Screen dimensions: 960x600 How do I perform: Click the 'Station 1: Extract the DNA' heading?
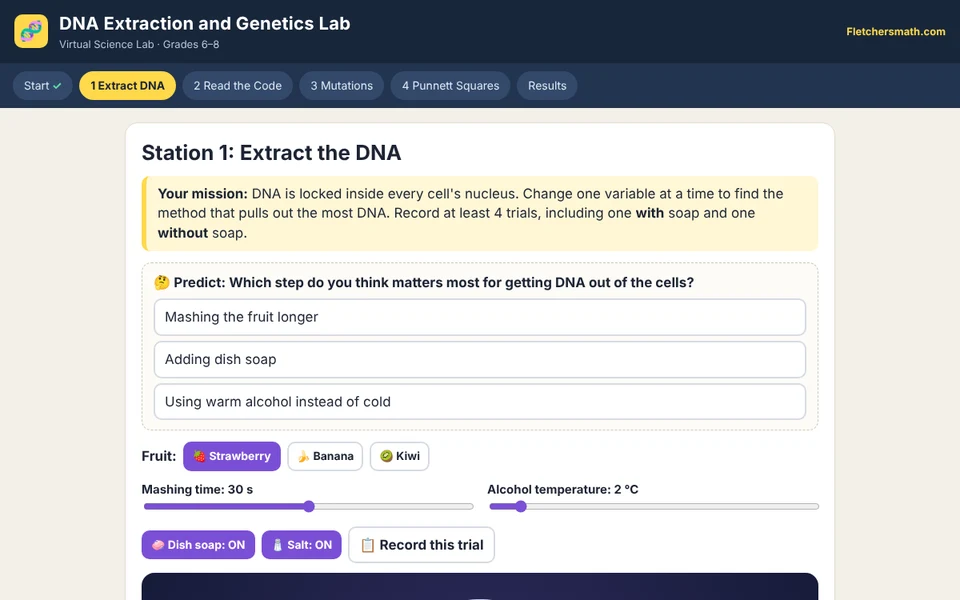271,152
